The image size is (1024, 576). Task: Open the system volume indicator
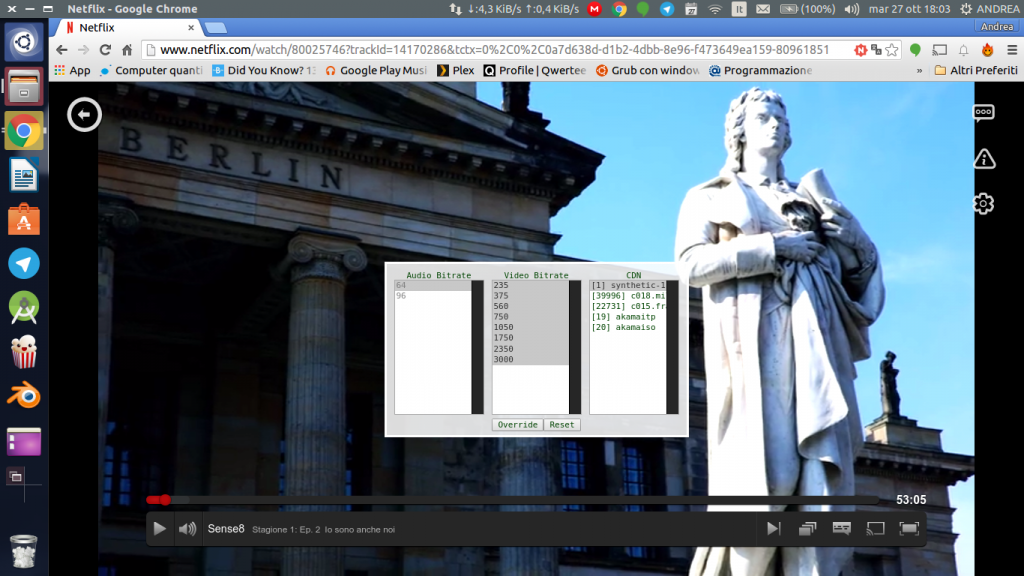point(851,9)
